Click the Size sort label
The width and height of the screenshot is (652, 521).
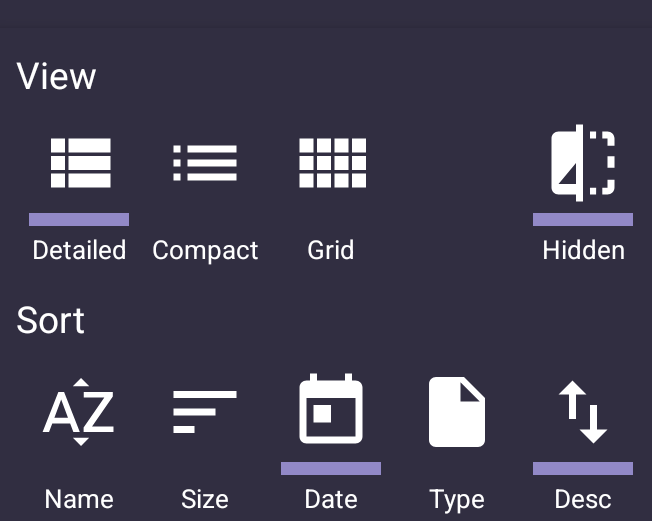(x=205, y=499)
